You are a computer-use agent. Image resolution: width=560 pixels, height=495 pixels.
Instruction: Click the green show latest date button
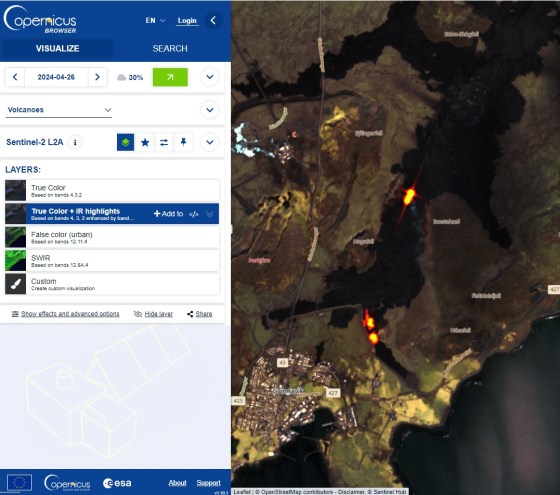click(x=170, y=77)
